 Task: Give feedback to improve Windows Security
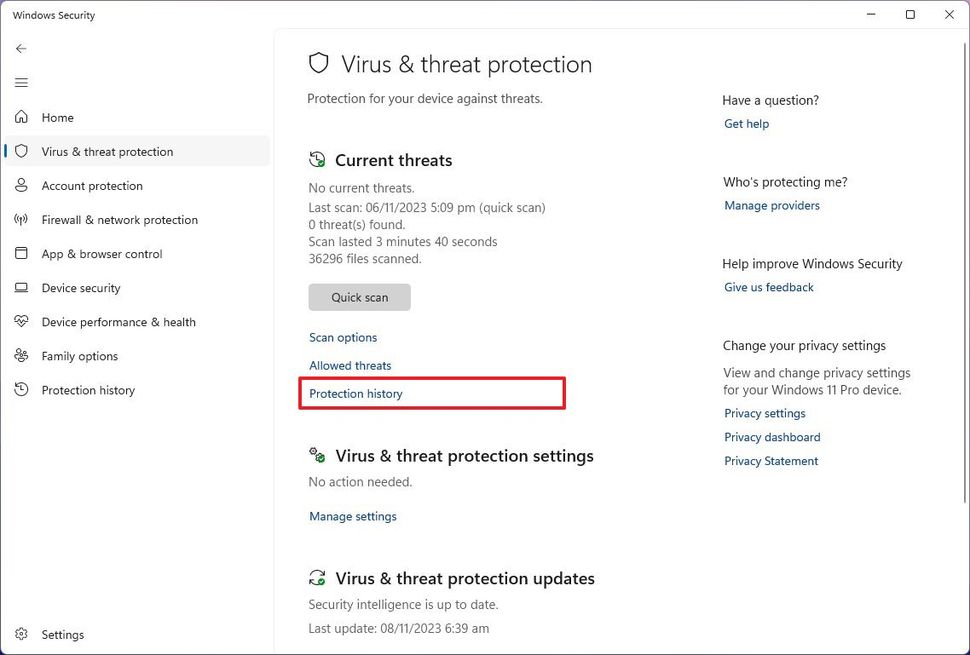[768, 287]
